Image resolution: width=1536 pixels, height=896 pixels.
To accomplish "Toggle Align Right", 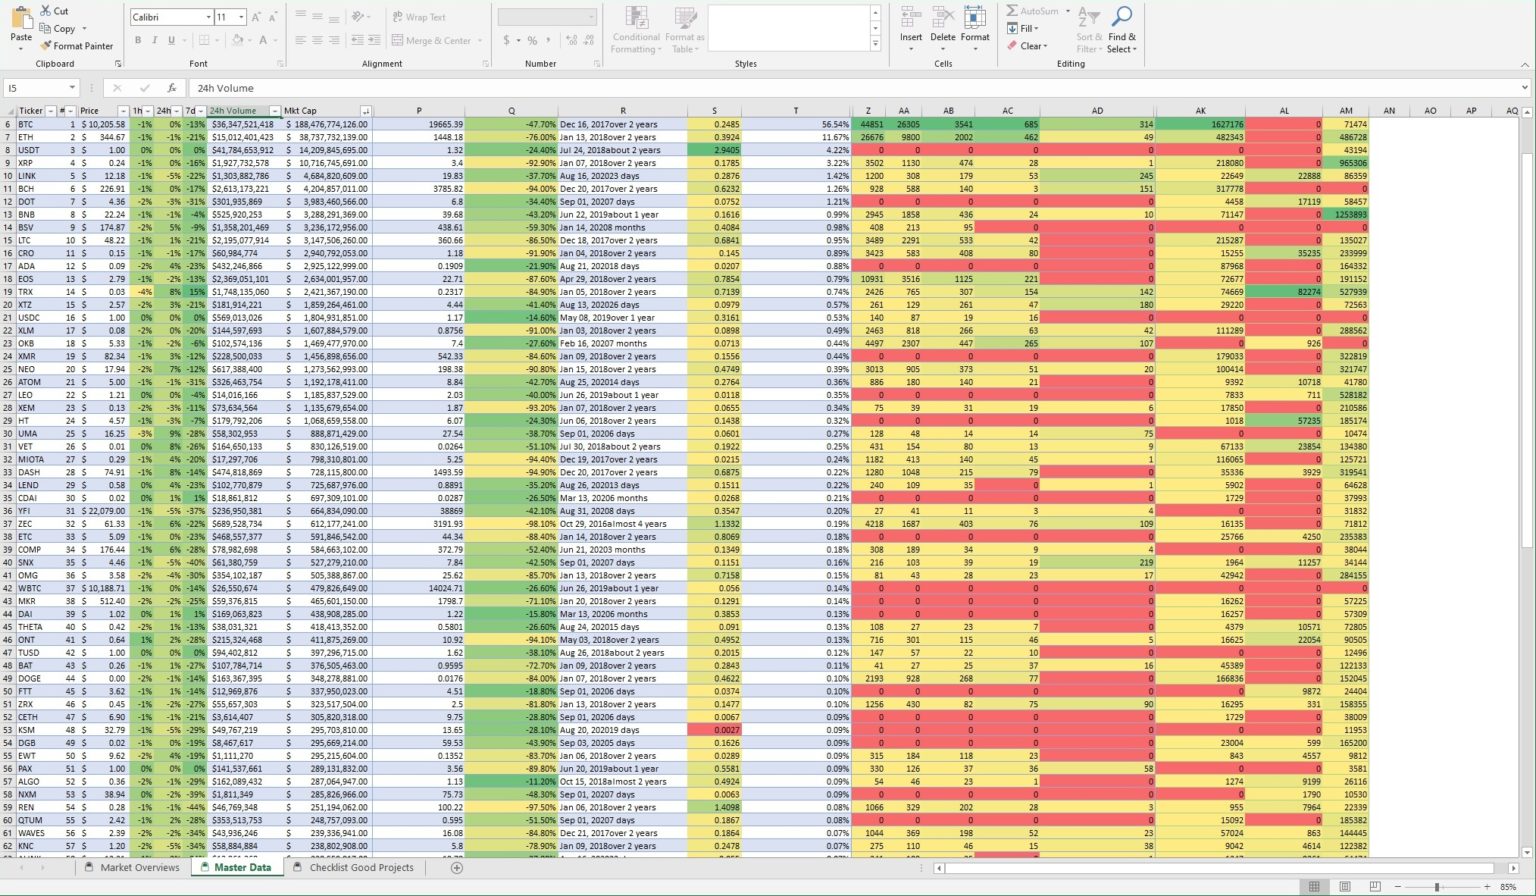I will click(x=334, y=40).
